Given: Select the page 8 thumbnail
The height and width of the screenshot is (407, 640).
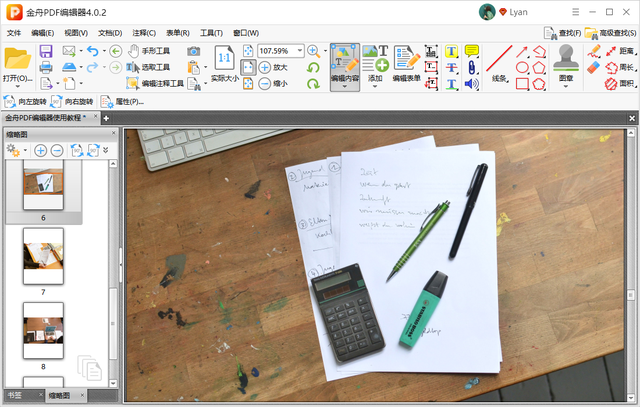Looking at the screenshot, I should 43,331.
